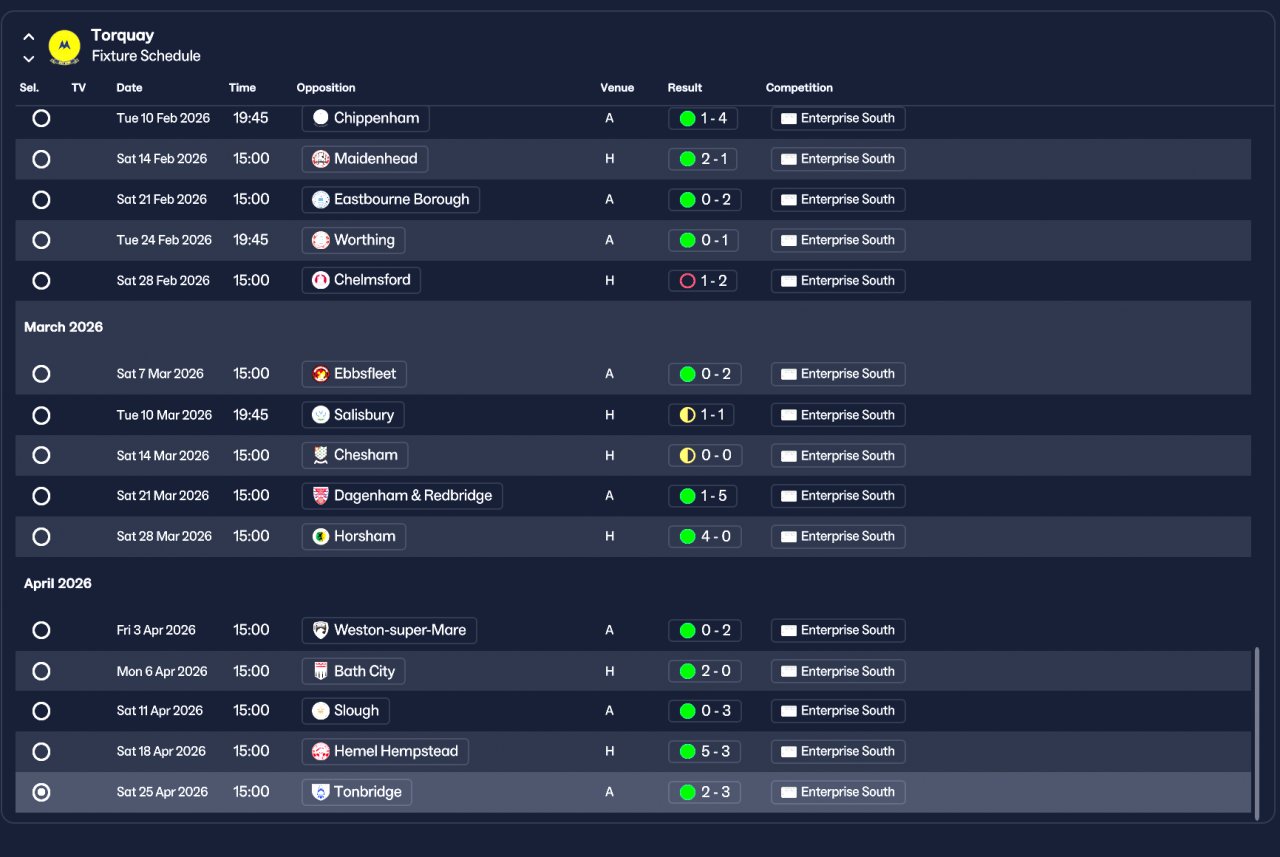Select the Slough fixture radio button

pyautogui.click(x=41, y=711)
